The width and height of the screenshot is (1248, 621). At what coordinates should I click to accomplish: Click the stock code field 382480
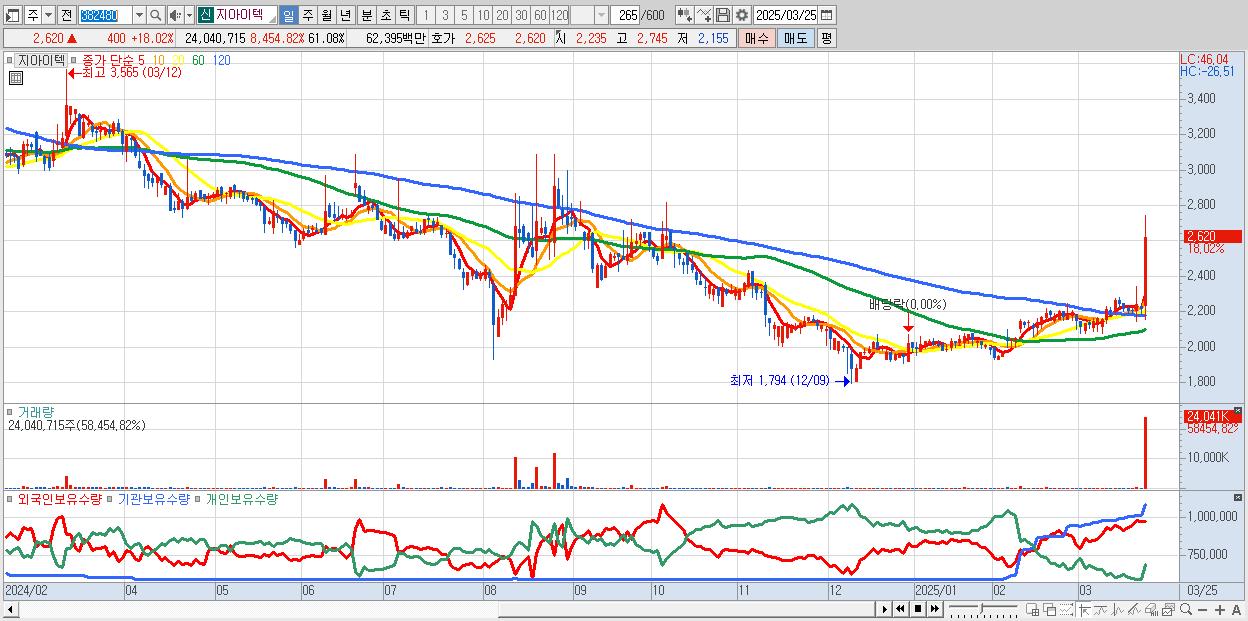point(106,15)
